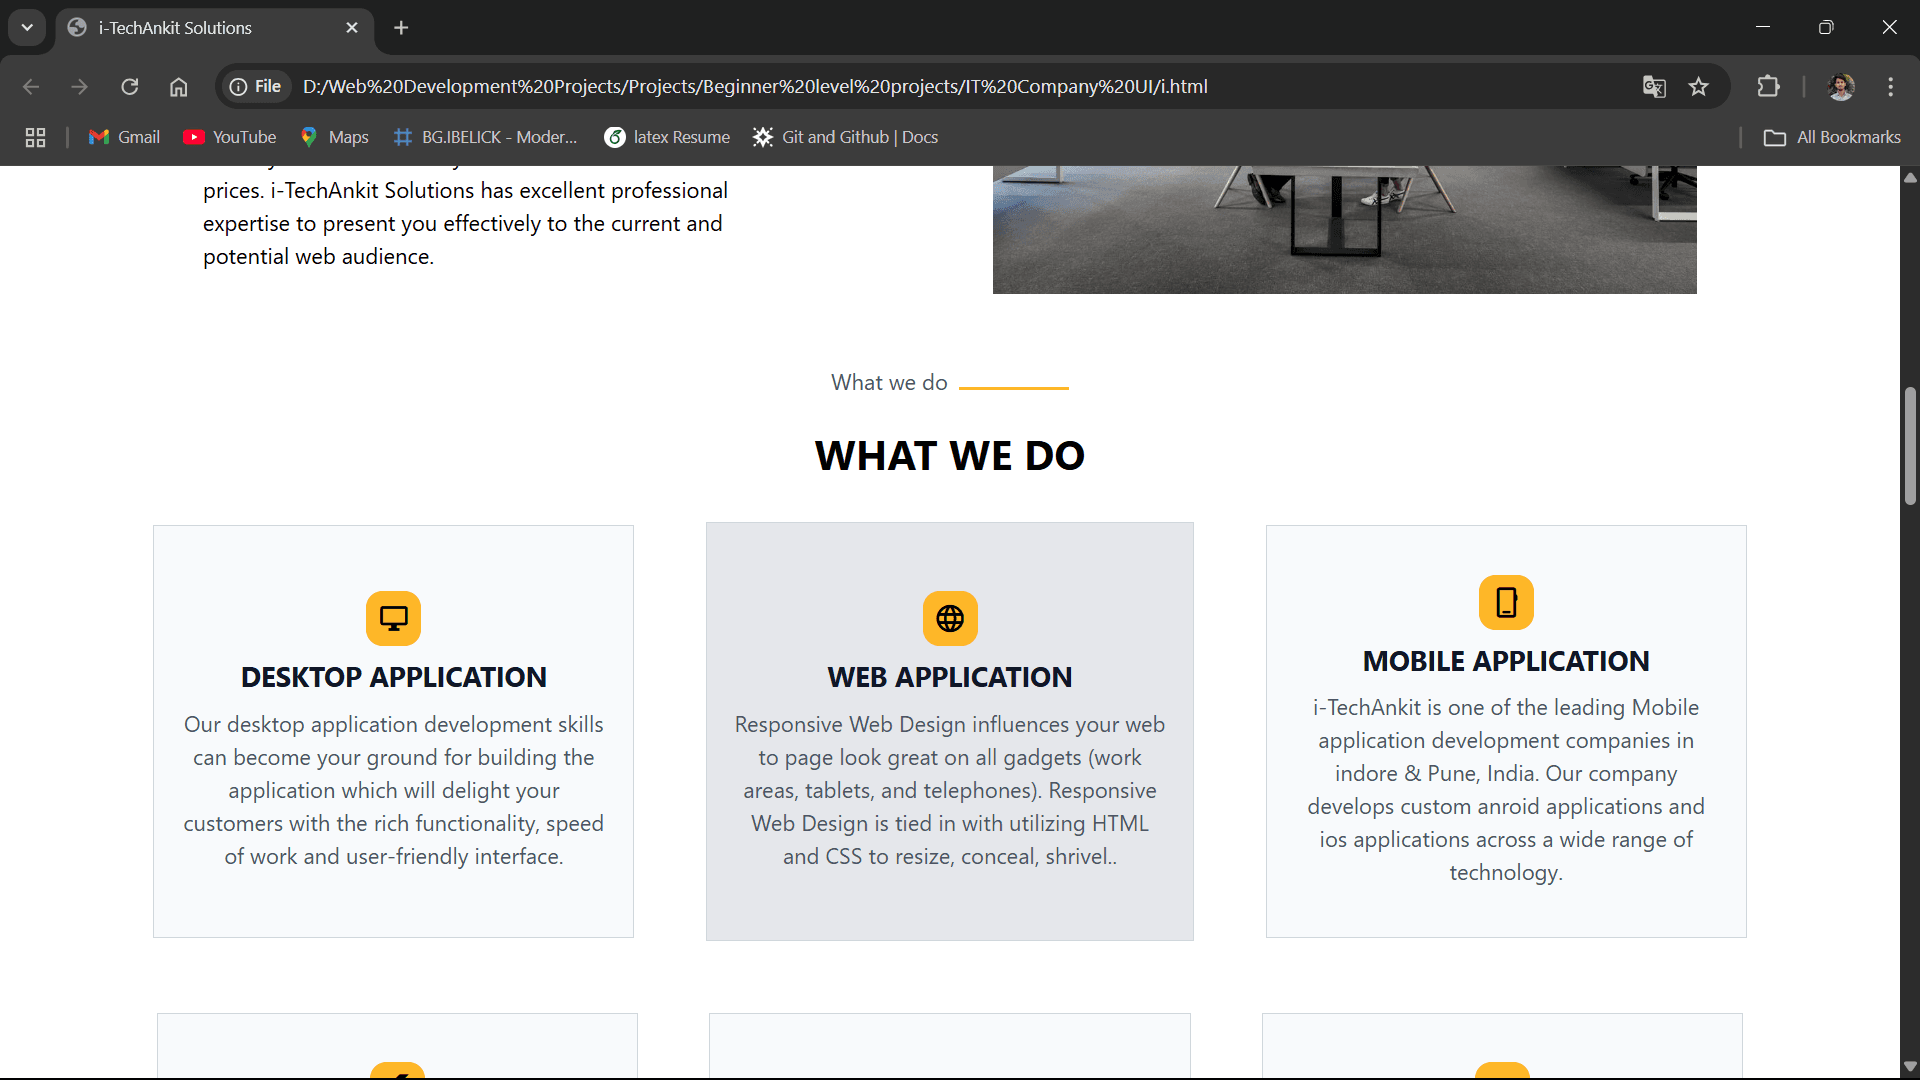The width and height of the screenshot is (1920, 1080).
Task: Click the vertical scrollbar thumb
Action: 1910,446
